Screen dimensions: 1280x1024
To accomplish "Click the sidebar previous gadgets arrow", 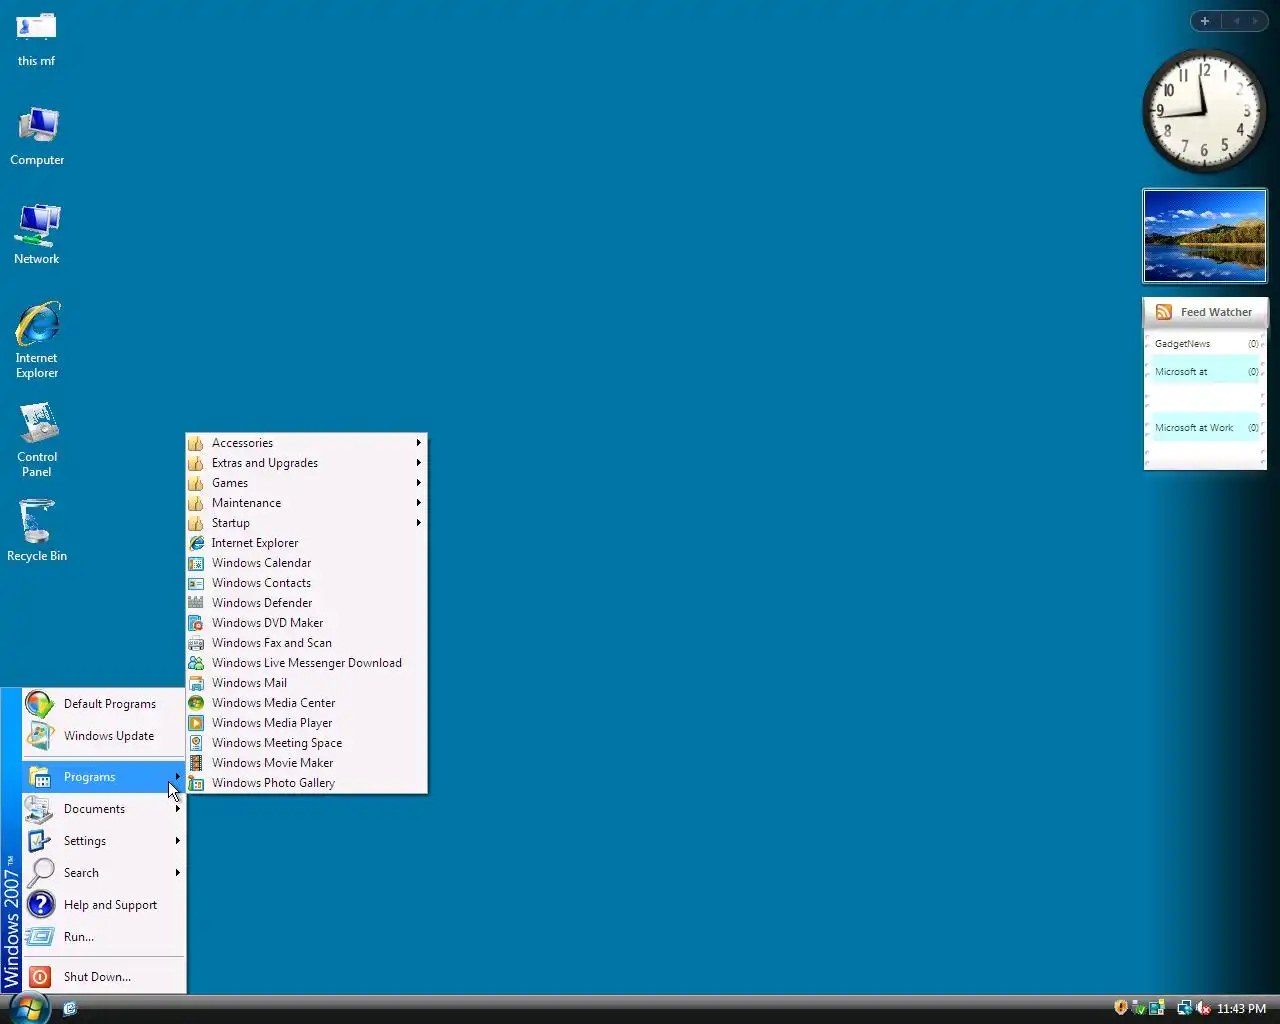I will [1235, 21].
